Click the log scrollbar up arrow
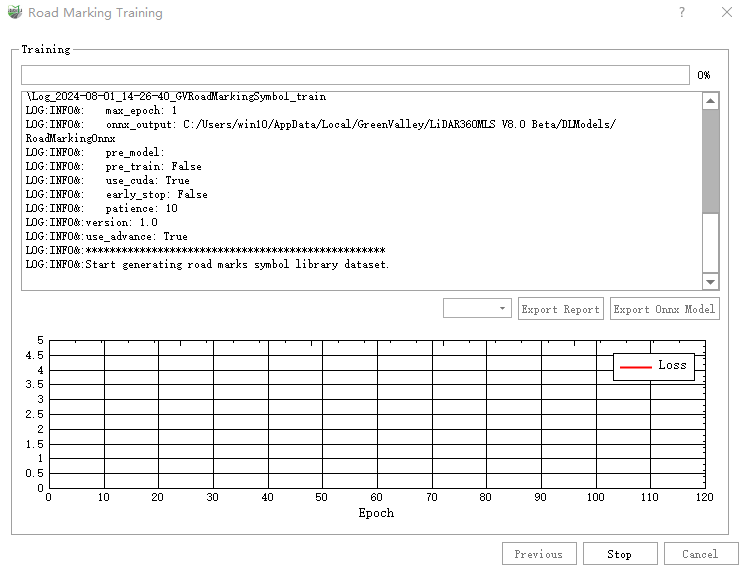The image size is (749, 575). pos(710,101)
